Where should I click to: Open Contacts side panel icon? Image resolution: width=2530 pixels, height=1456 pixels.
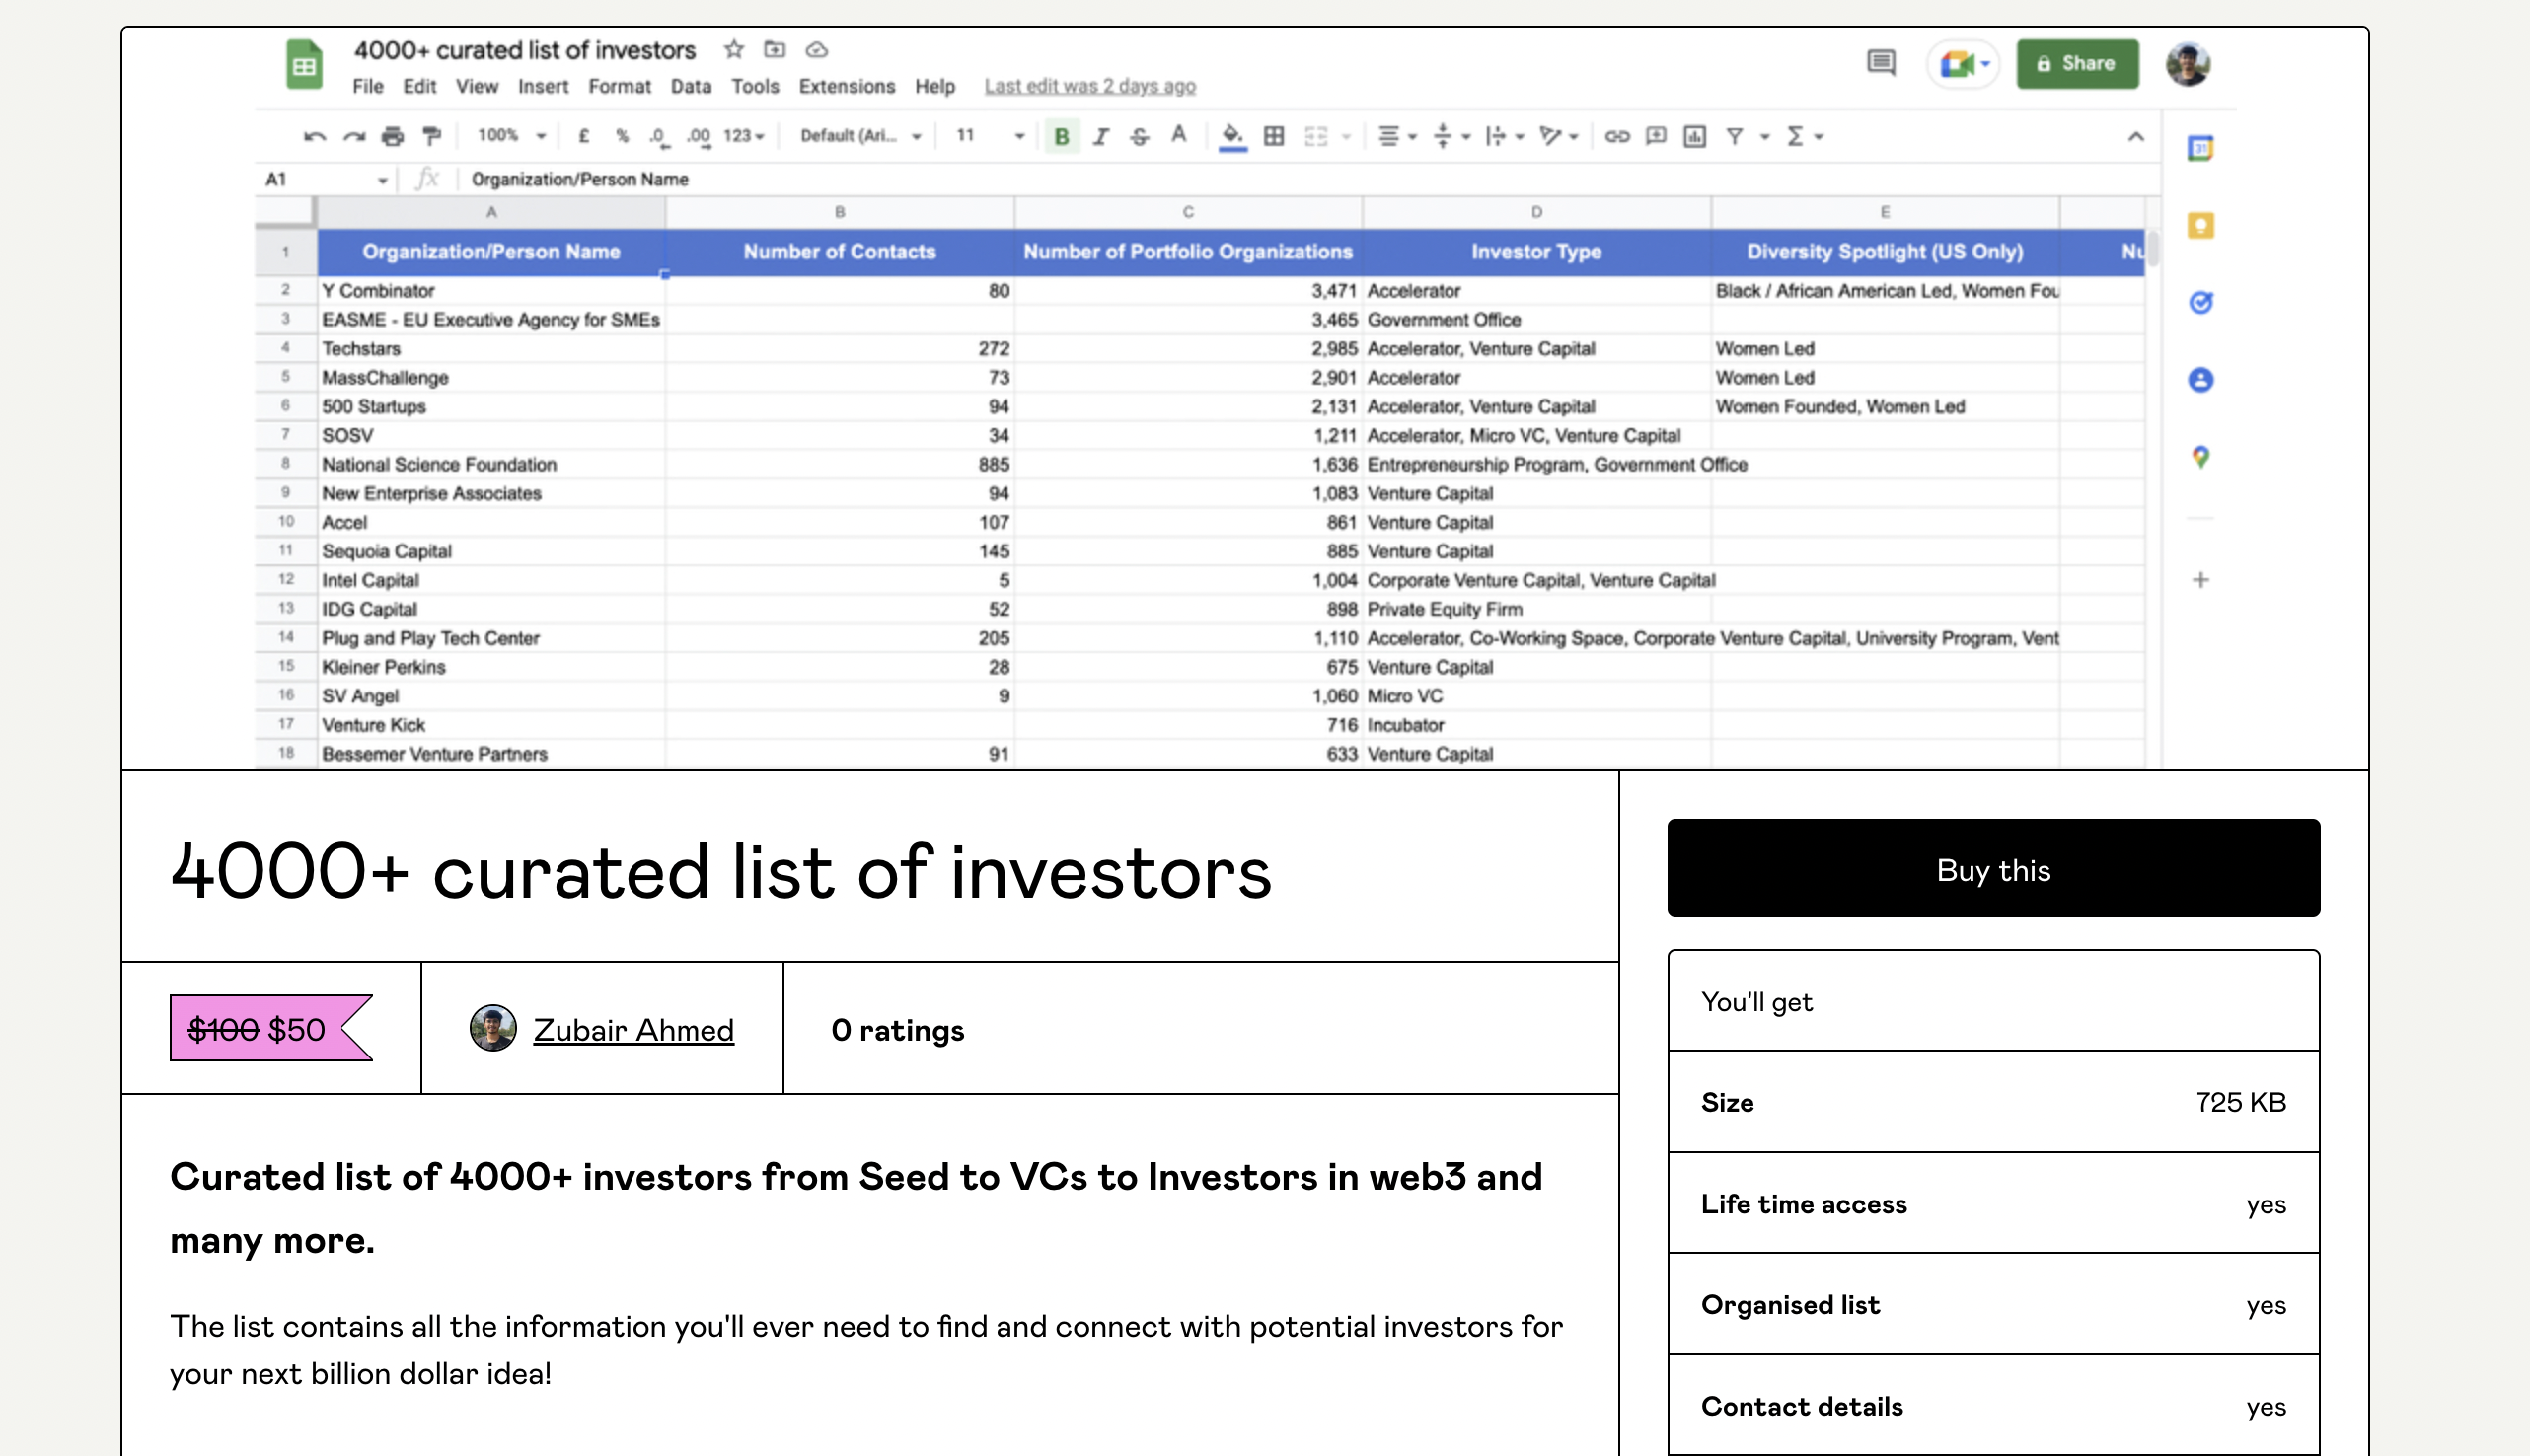pyautogui.click(x=2200, y=380)
